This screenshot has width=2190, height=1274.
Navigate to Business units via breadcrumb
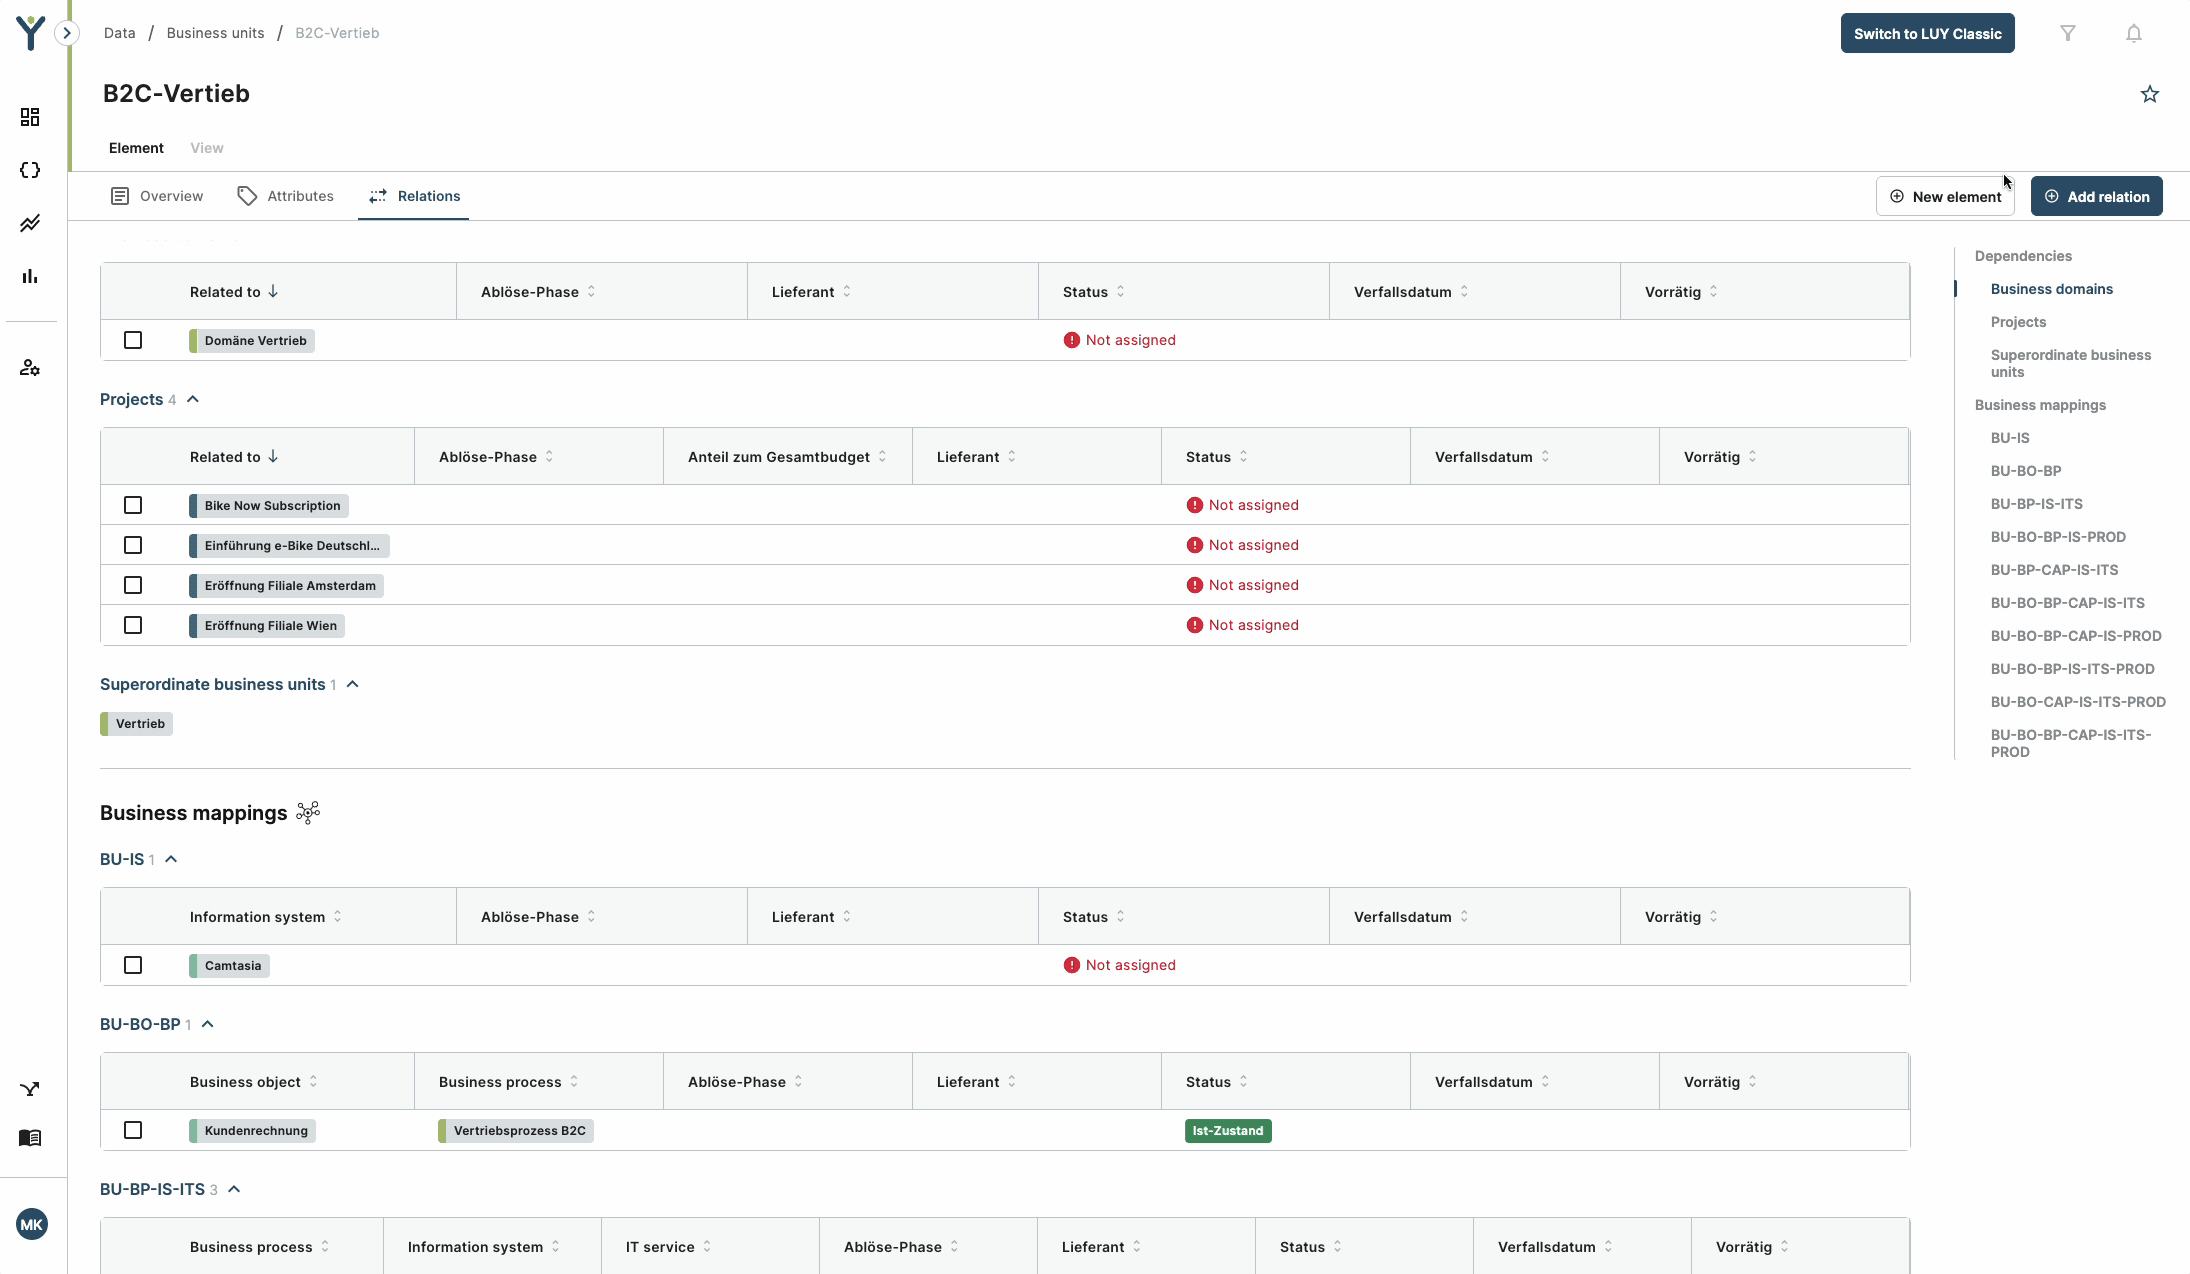coord(215,32)
